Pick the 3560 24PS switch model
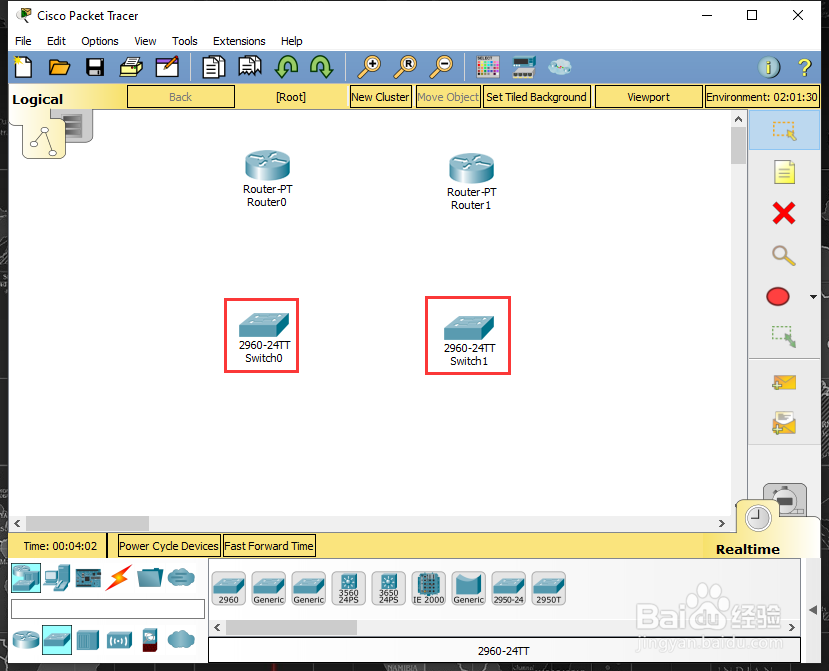 coord(348,588)
